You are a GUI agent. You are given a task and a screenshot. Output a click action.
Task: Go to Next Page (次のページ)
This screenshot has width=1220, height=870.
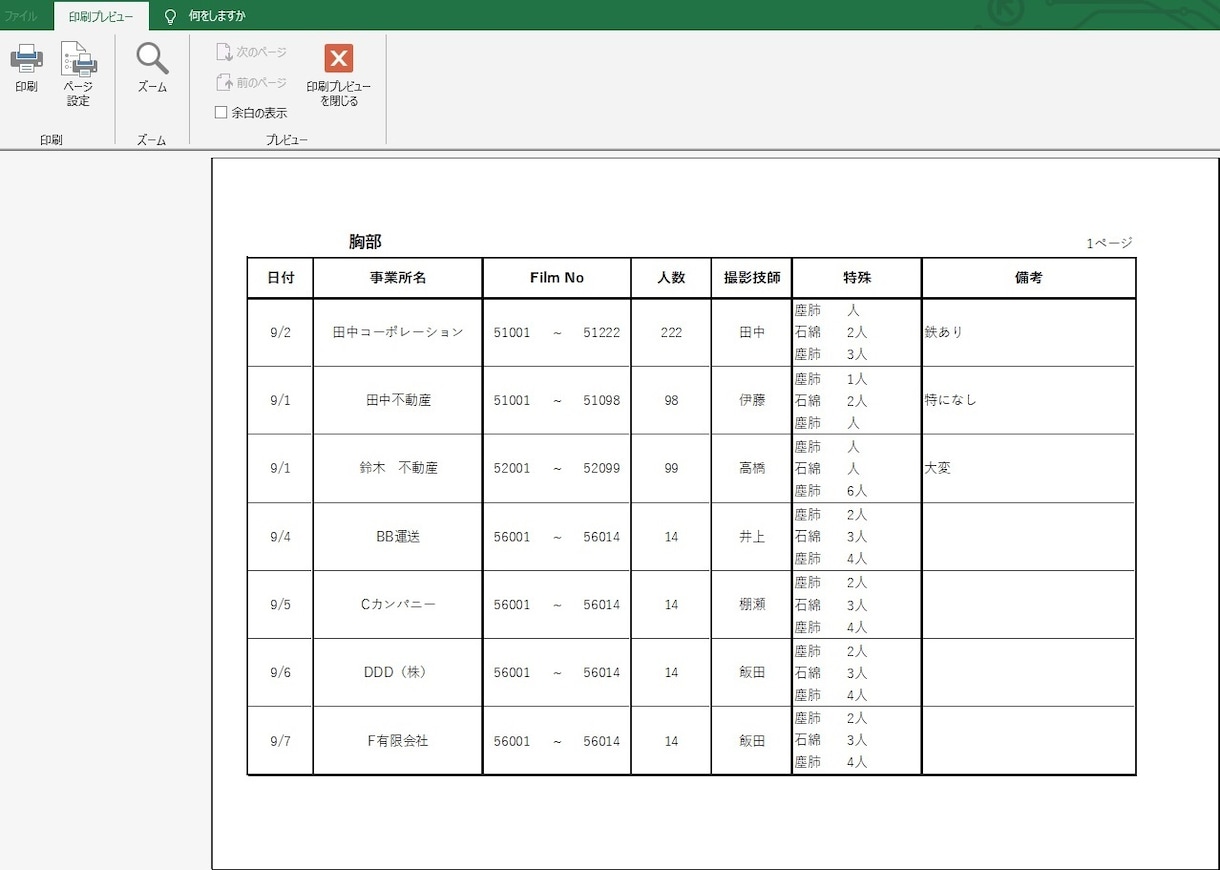(252, 51)
